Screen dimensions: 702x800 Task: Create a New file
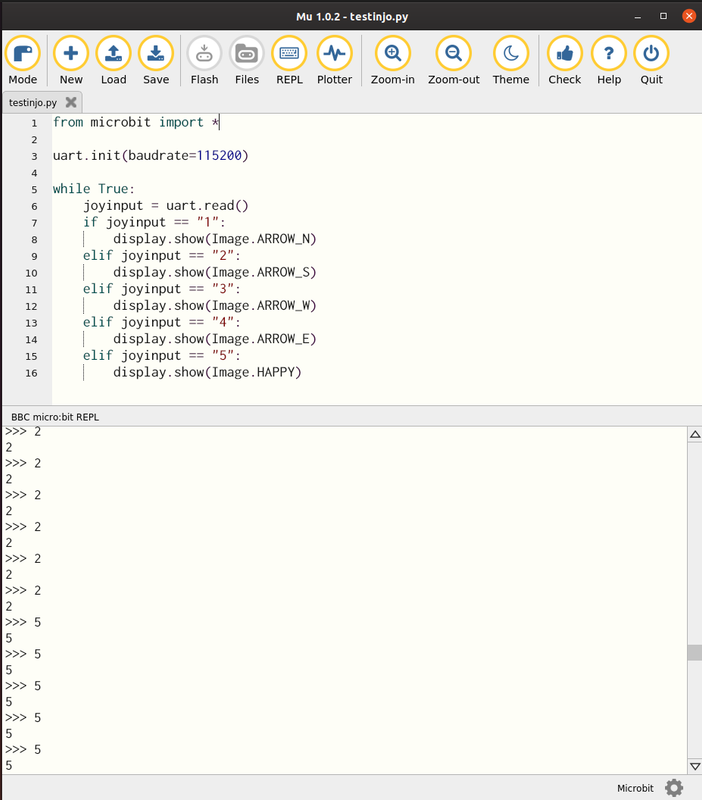(x=71, y=60)
